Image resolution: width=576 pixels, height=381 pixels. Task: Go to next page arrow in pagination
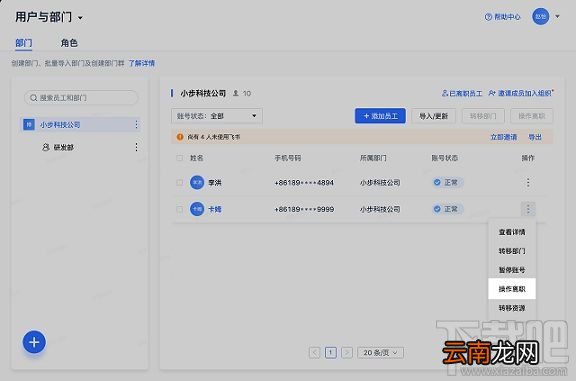point(347,353)
